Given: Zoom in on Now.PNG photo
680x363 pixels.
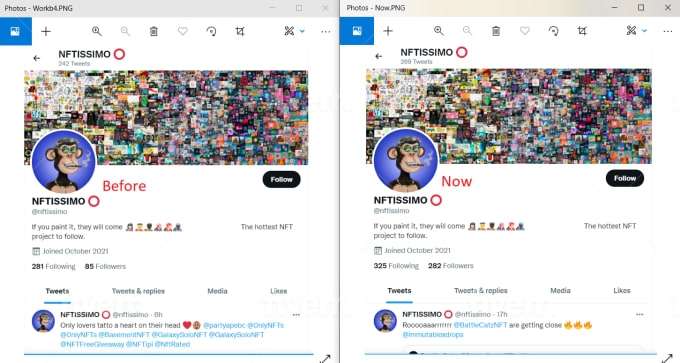Looking at the screenshot, I should tap(439, 30).
